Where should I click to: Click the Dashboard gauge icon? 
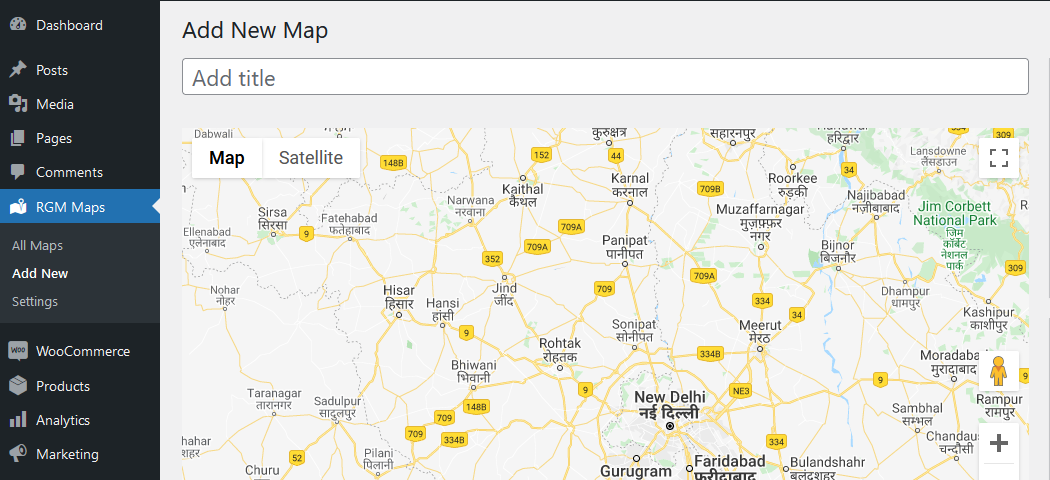17,25
